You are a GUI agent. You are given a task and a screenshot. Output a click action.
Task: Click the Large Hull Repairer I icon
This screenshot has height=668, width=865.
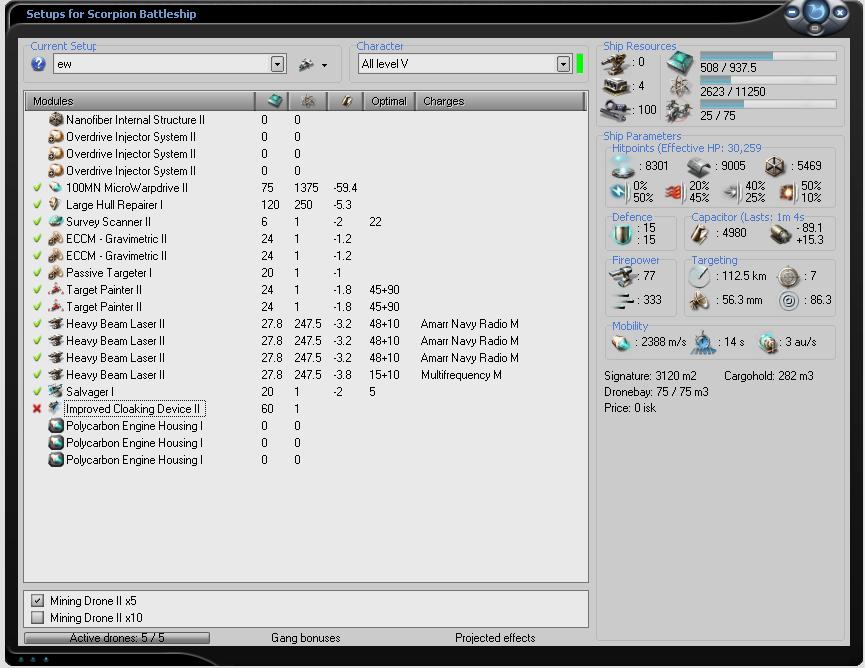[x=54, y=205]
